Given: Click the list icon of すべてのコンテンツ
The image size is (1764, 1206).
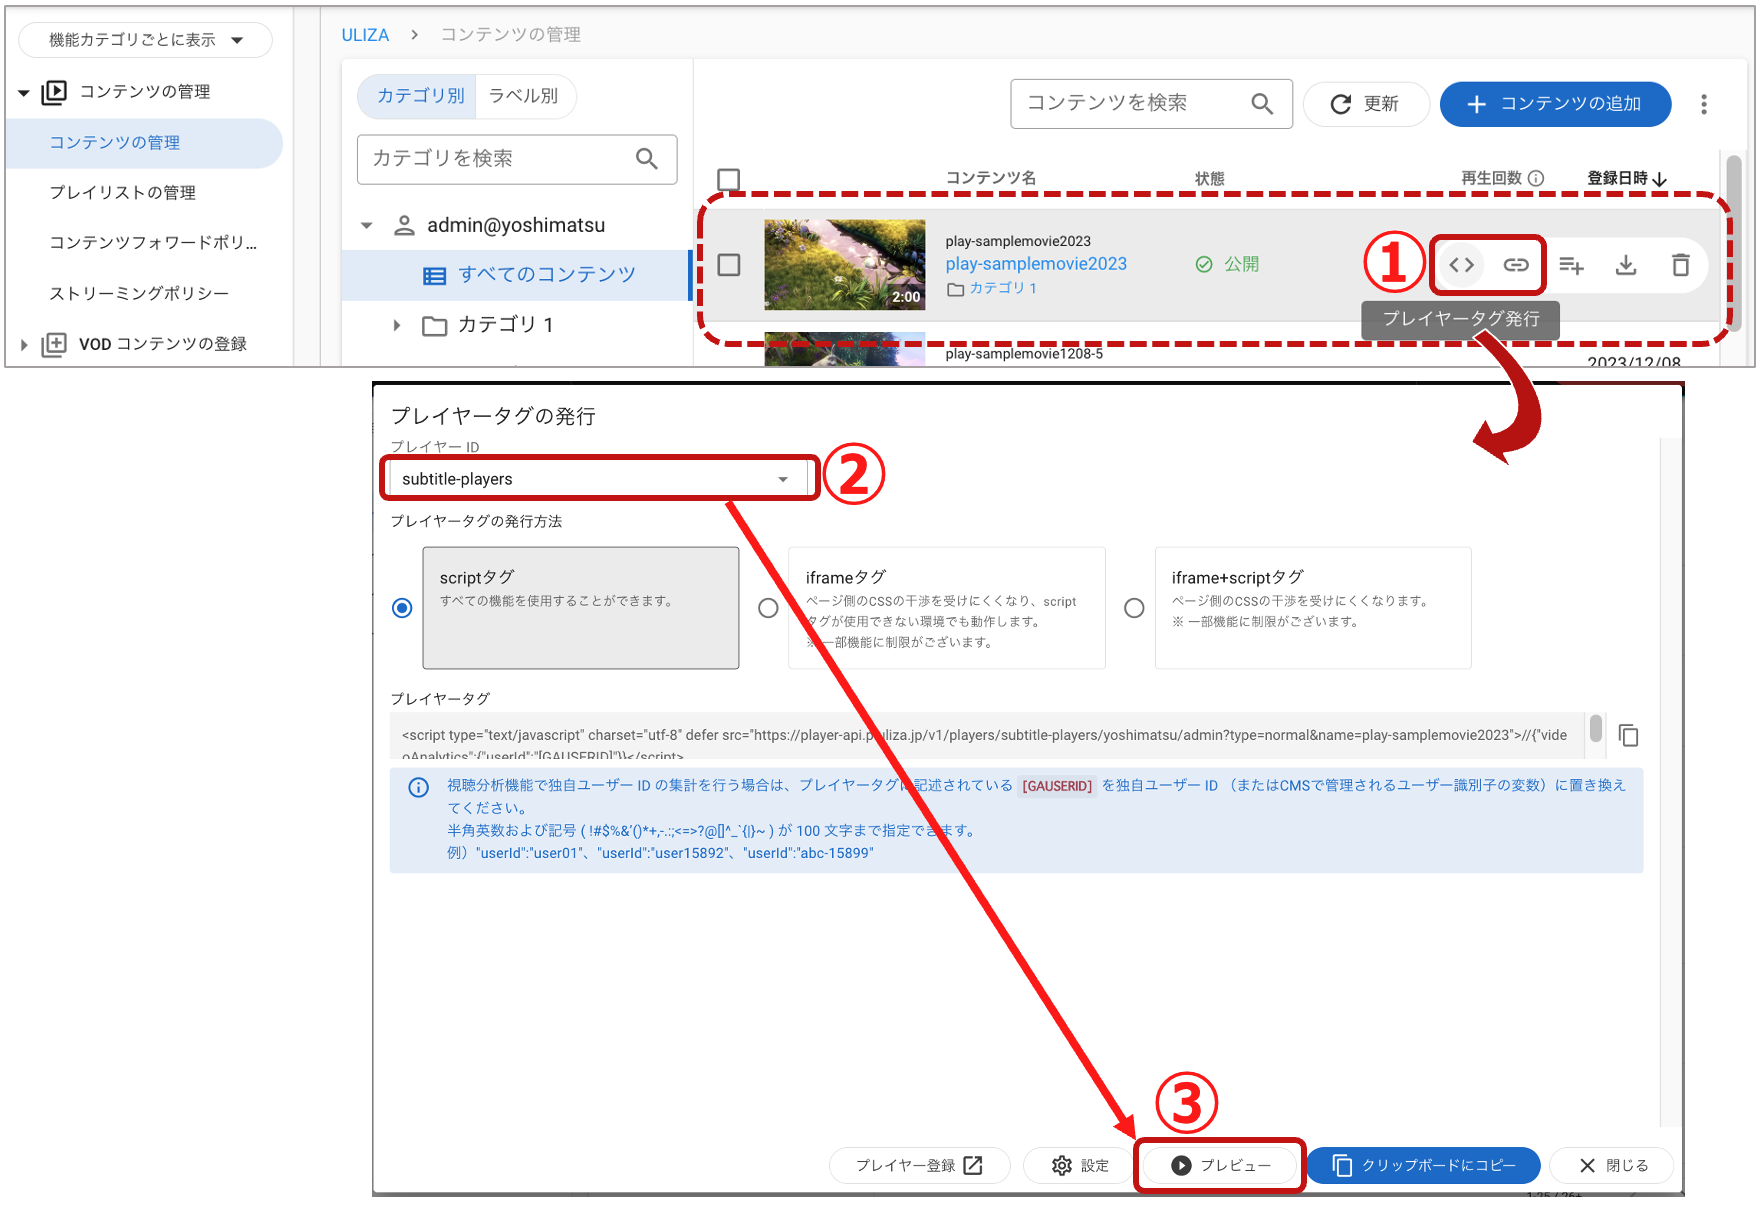Looking at the screenshot, I should point(434,276).
